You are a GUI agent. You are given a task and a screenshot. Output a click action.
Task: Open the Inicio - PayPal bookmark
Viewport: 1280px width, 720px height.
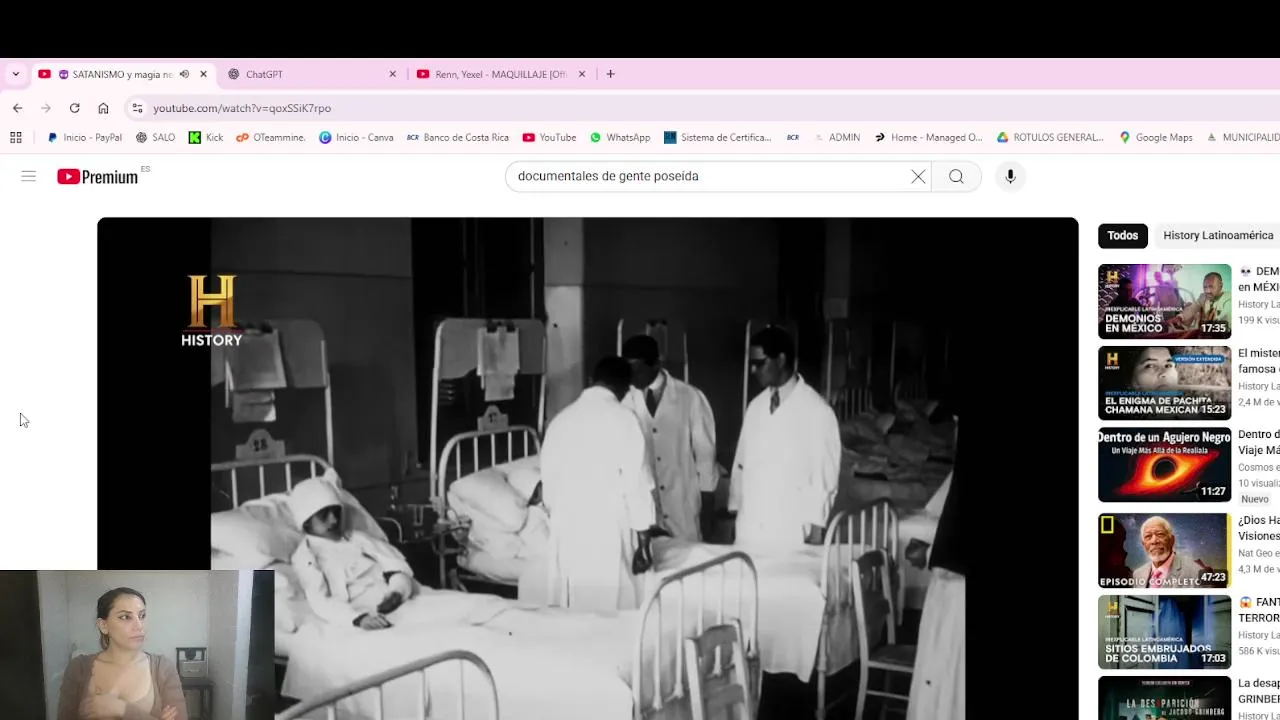84,137
